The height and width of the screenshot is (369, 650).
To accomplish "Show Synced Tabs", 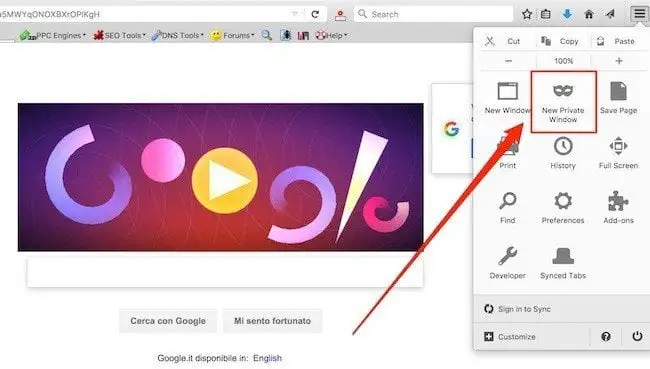I will pyautogui.click(x=563, y=263).
